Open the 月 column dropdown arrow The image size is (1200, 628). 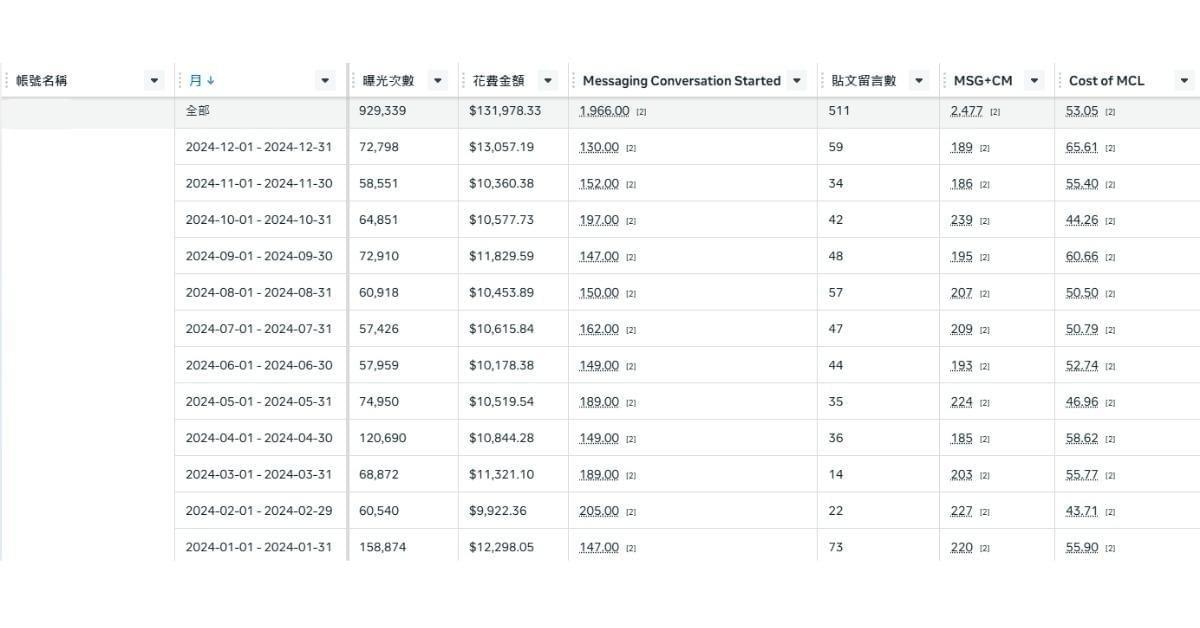click(325, 81)
